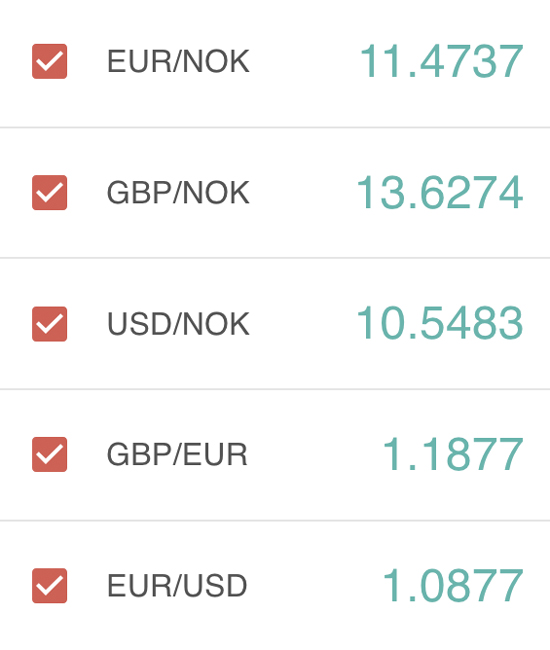Deselect the EUR/USD checkbox
The image size is (550, 650).
pyautogui.click(x=49, y=585)
